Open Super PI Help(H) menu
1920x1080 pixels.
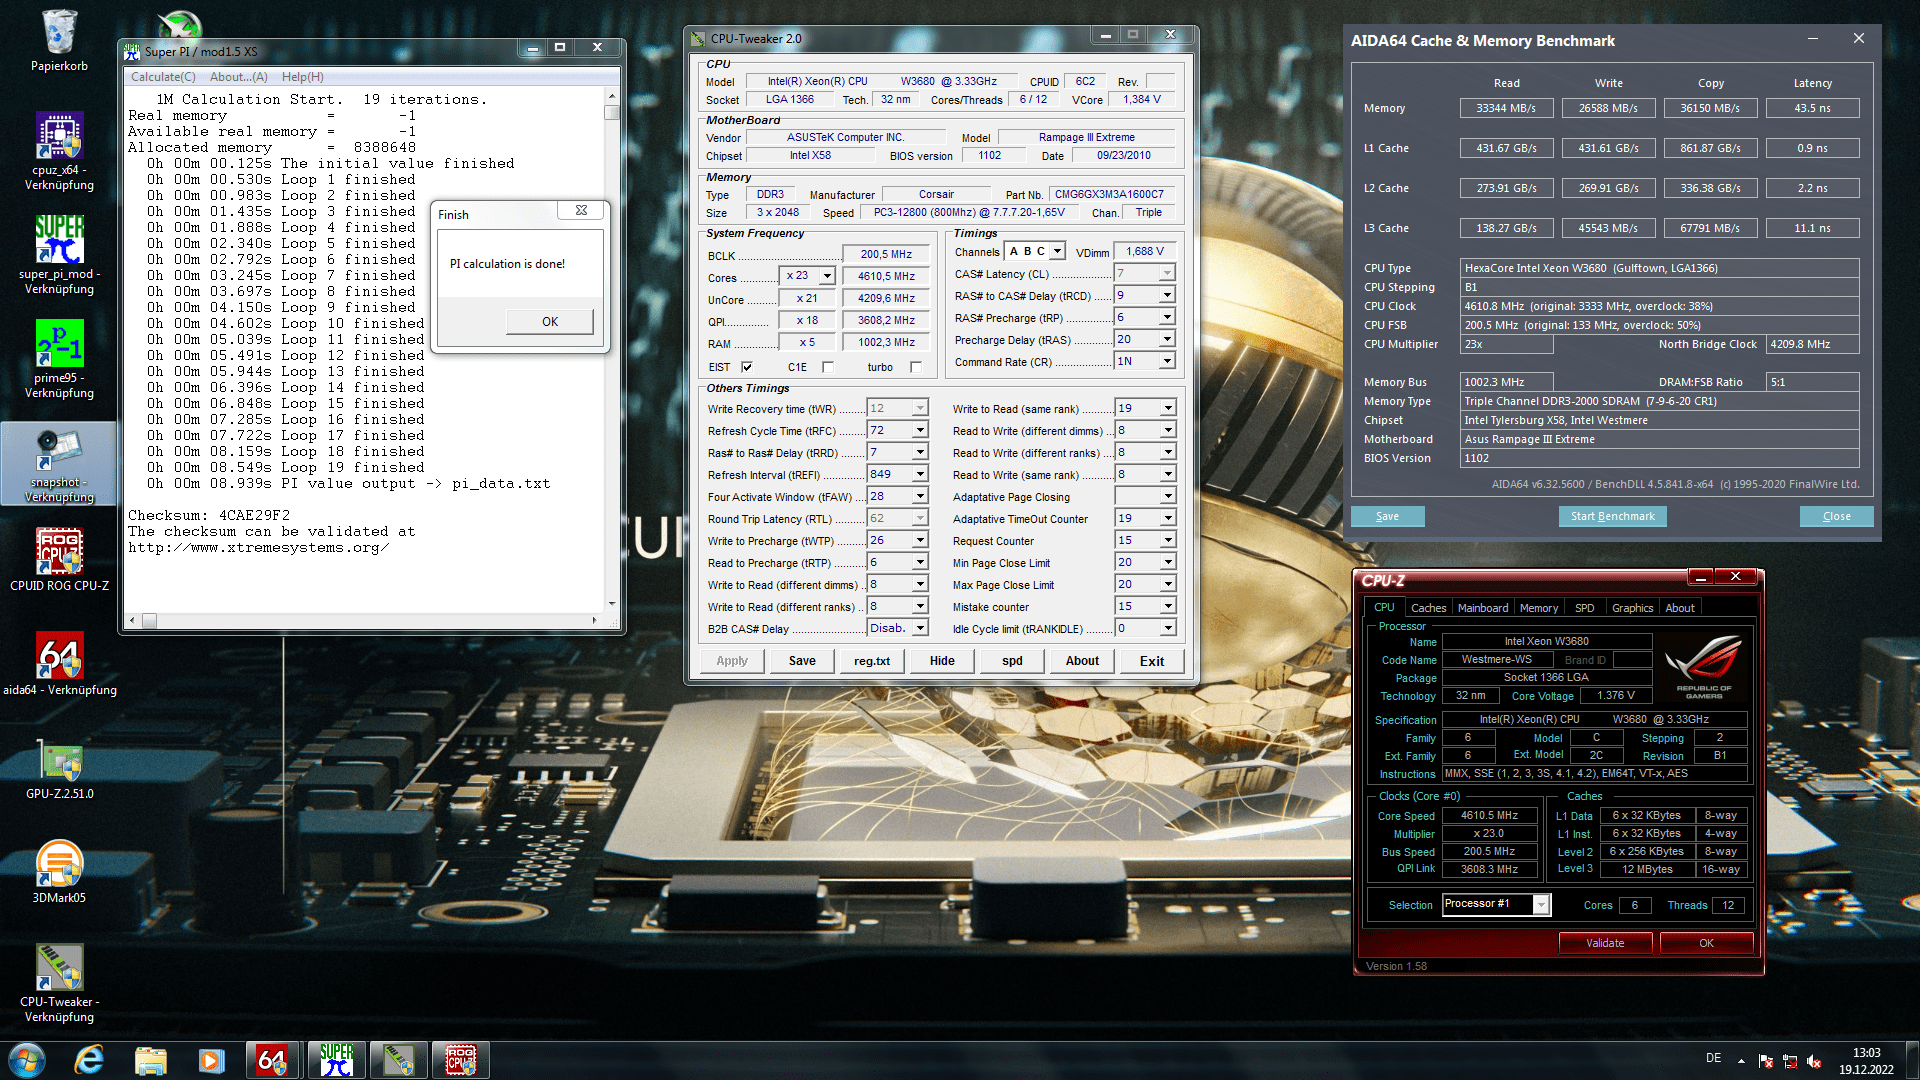[x=303, y=77]
